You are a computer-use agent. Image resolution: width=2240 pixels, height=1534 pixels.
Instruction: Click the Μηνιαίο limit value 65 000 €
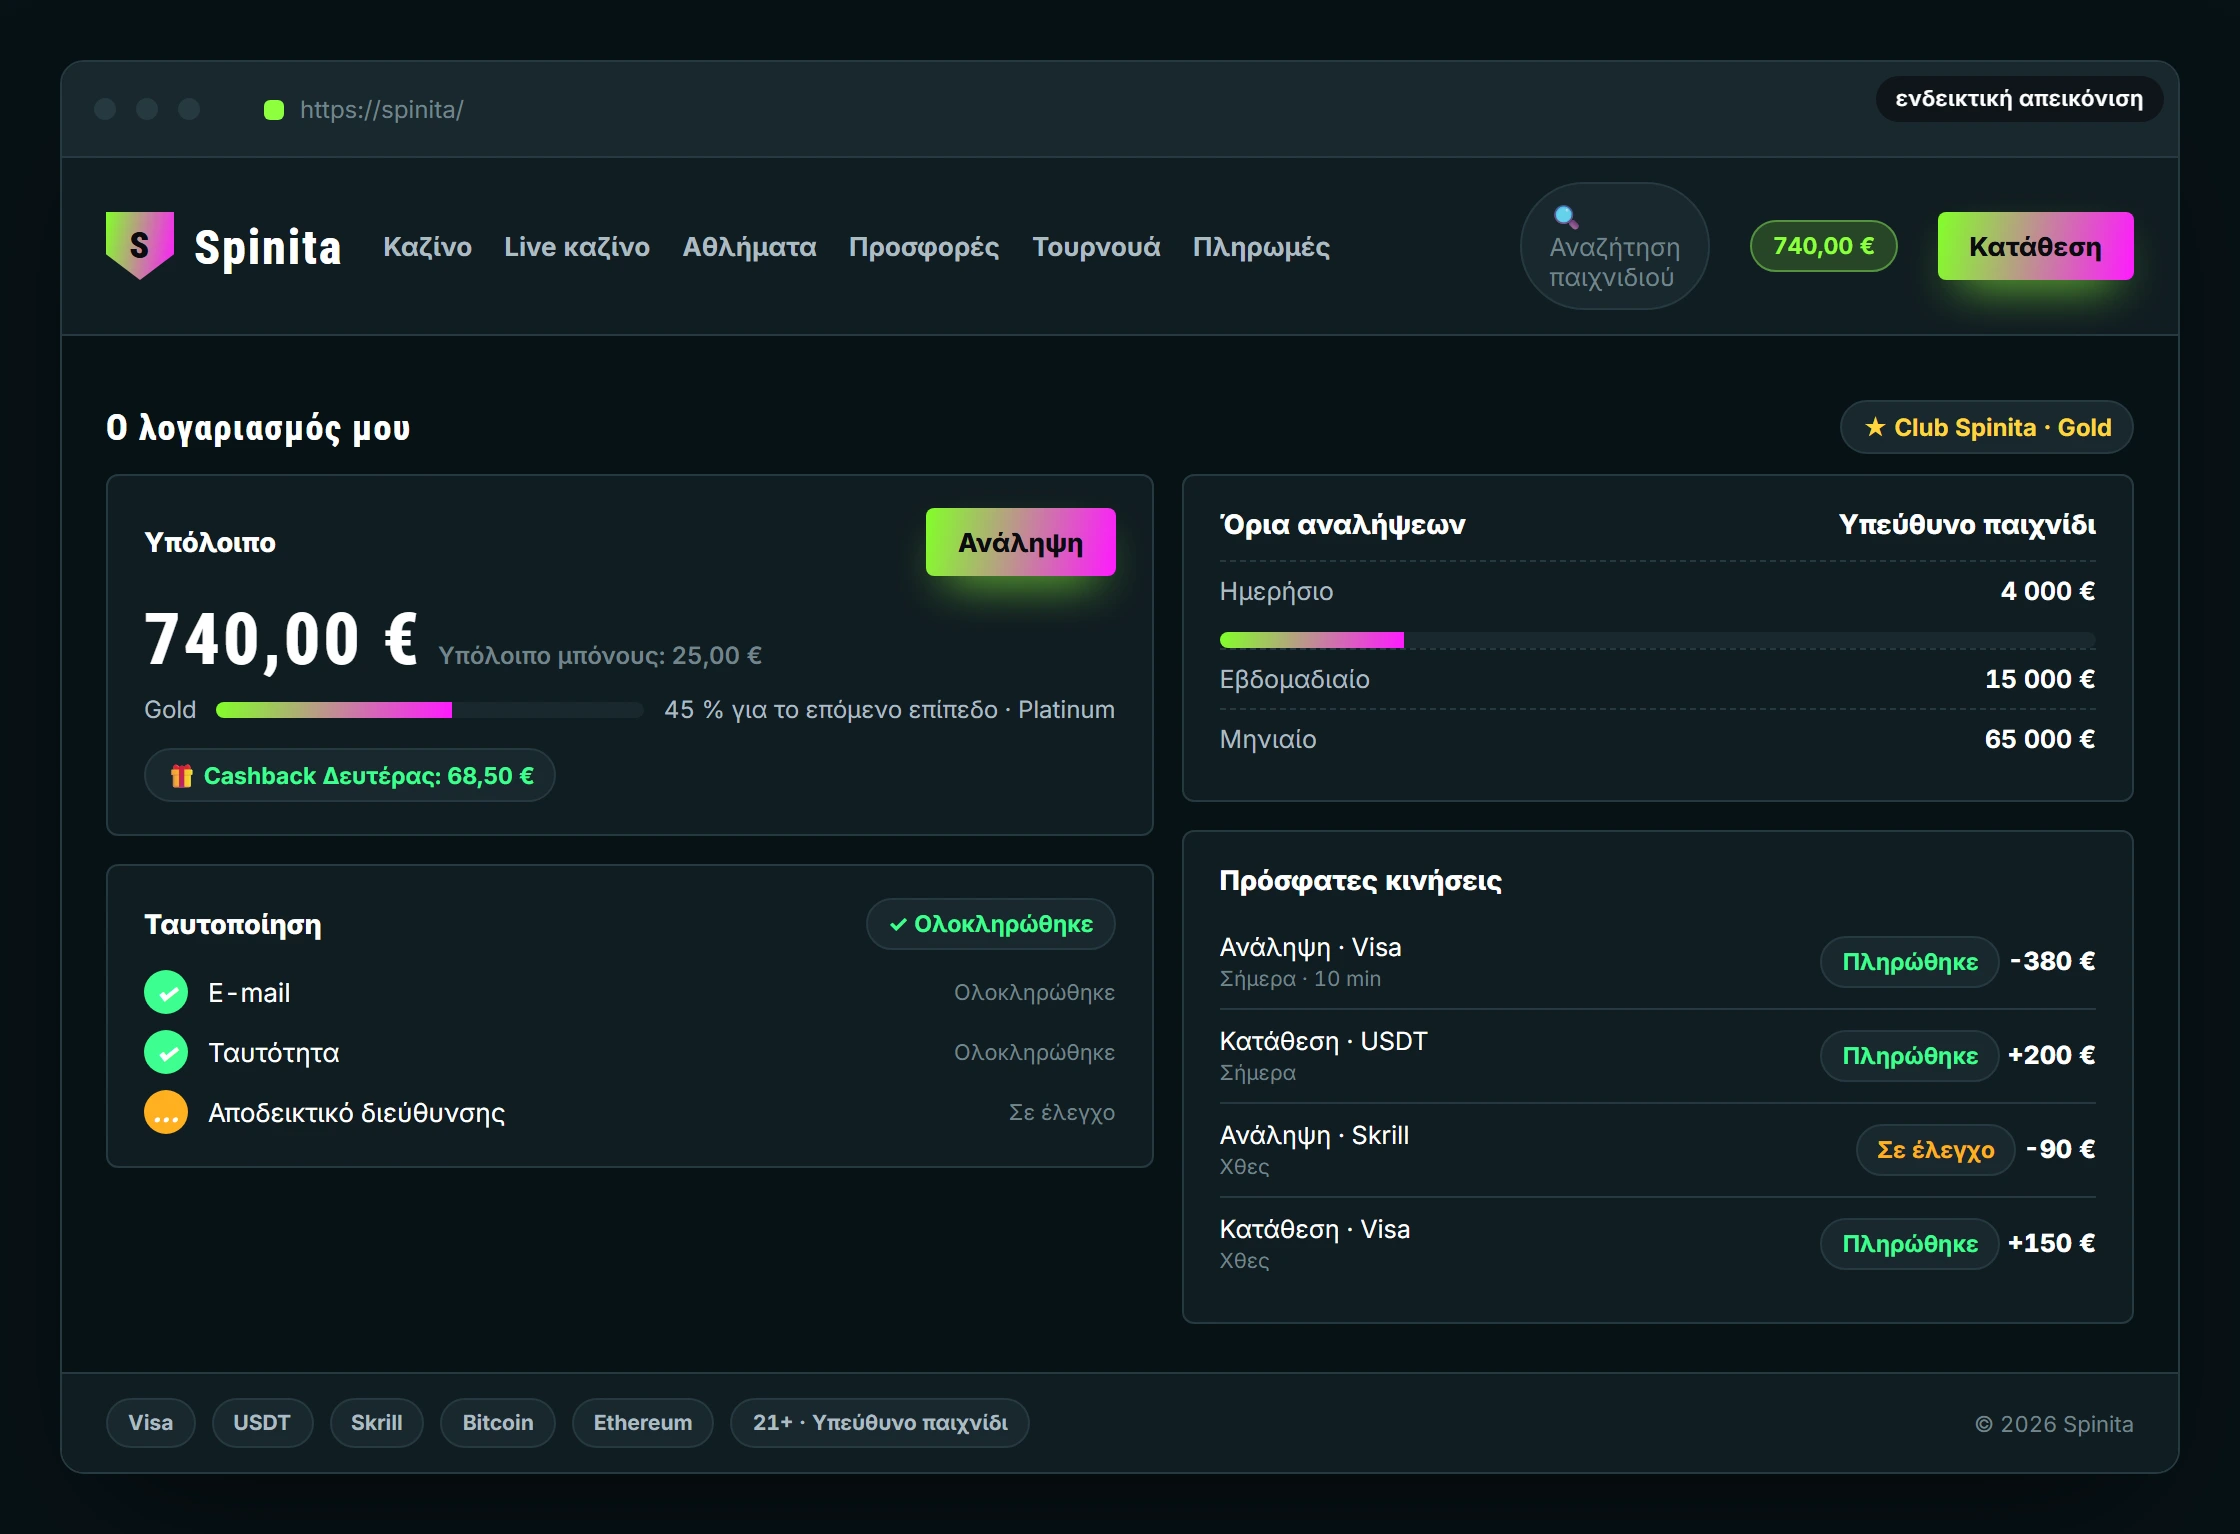2040,739
